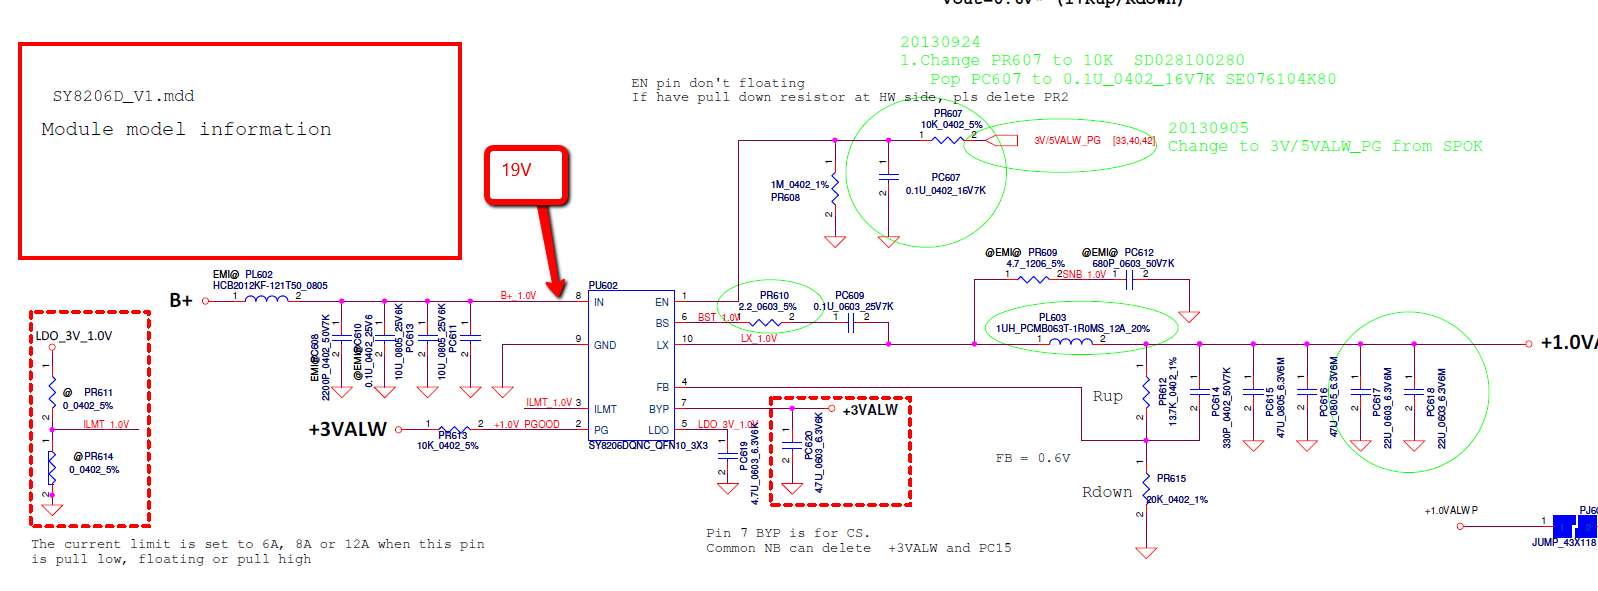Click the Rup feedback label
Image resolution: width=1598 pixels, height=591 pixels.
pyautogui.click(x=1107, y=396)
